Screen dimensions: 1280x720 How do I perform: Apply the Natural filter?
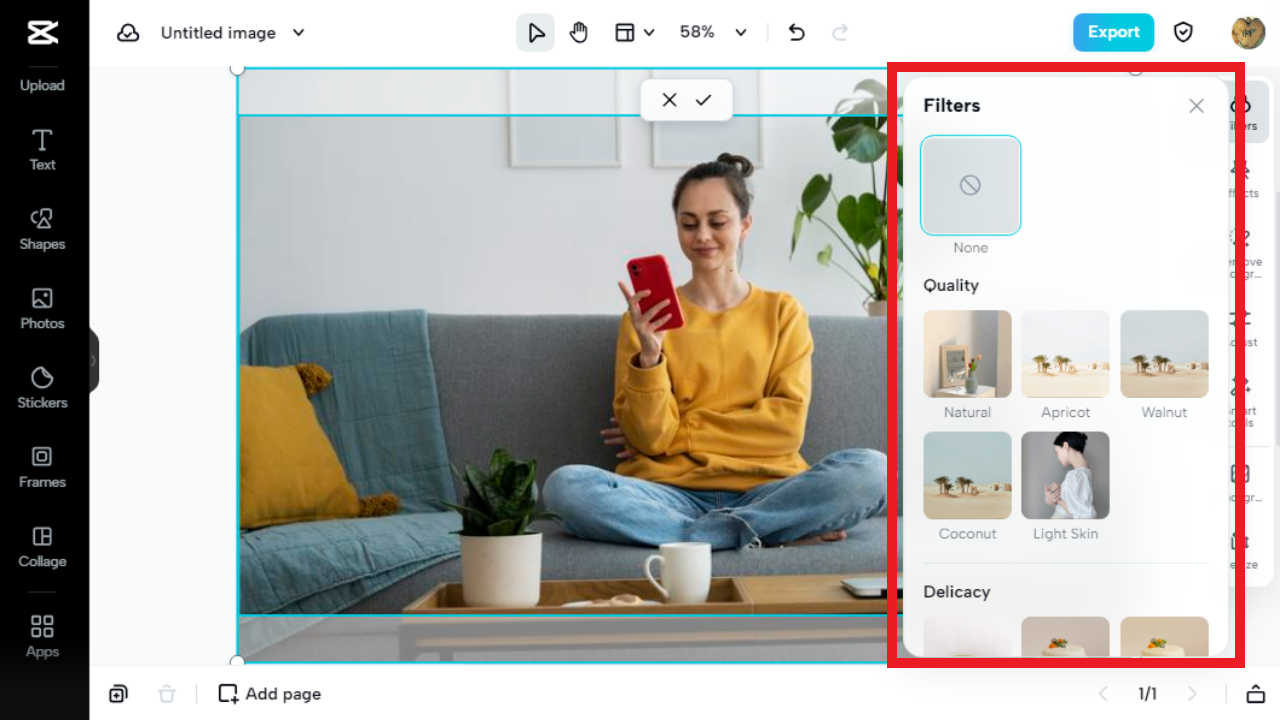pos(967,354)
